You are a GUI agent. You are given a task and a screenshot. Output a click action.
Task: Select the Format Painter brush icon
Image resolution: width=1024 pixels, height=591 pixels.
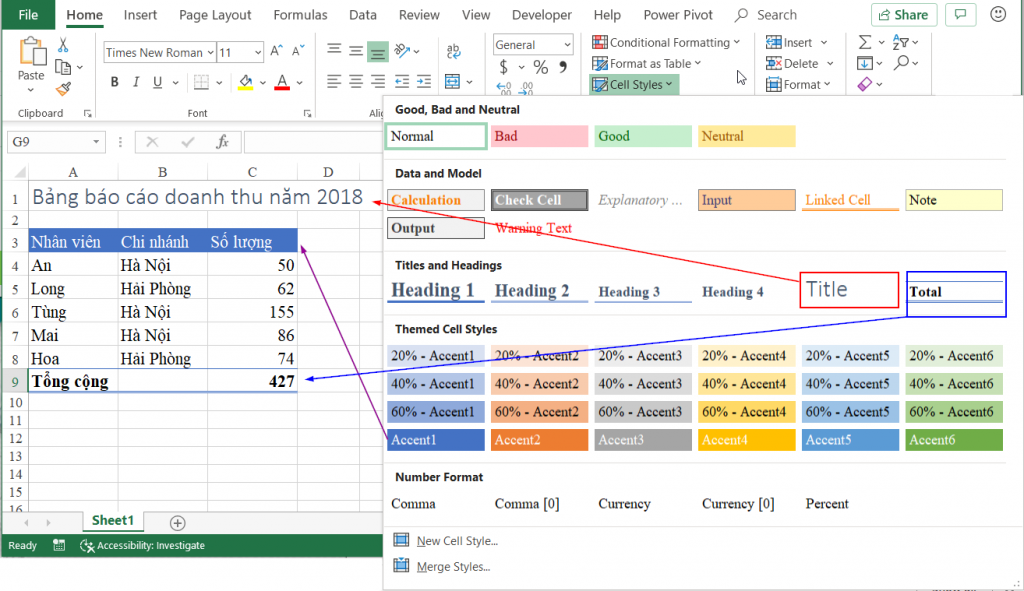[x=63, y=89]
